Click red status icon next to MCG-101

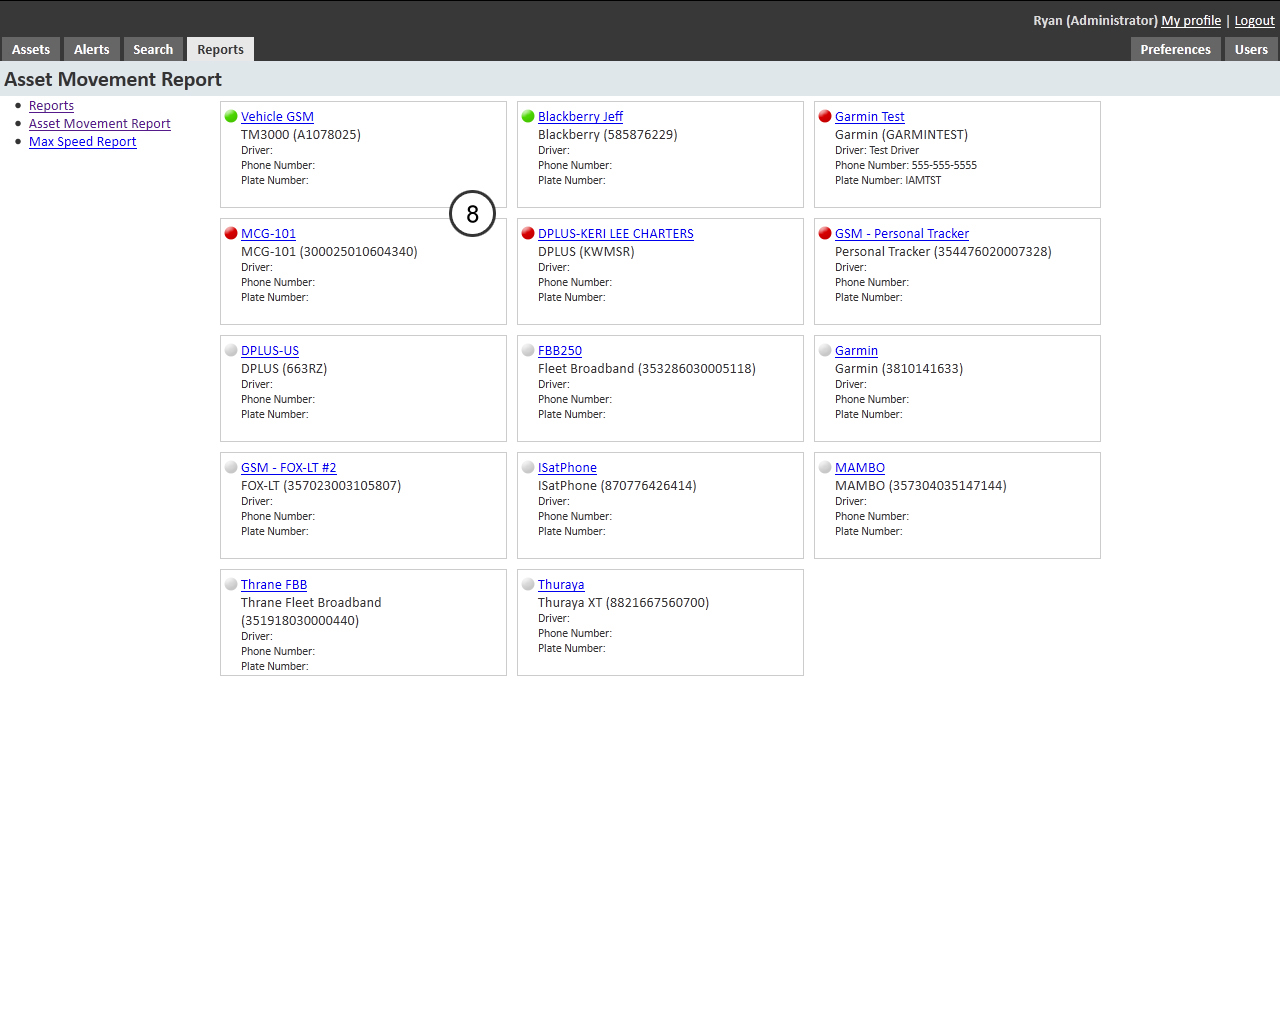coord(231,234)
